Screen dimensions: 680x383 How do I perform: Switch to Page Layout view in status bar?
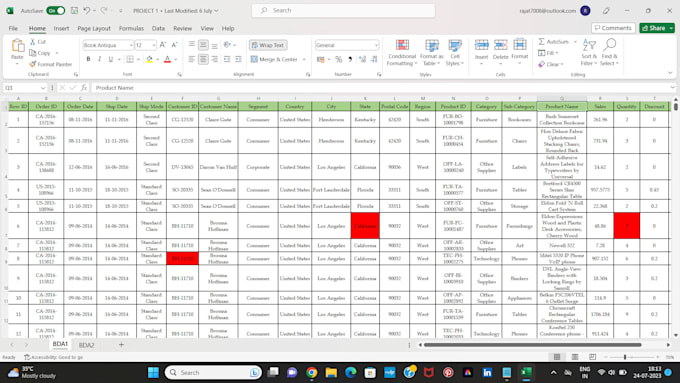tap(575, 357)
